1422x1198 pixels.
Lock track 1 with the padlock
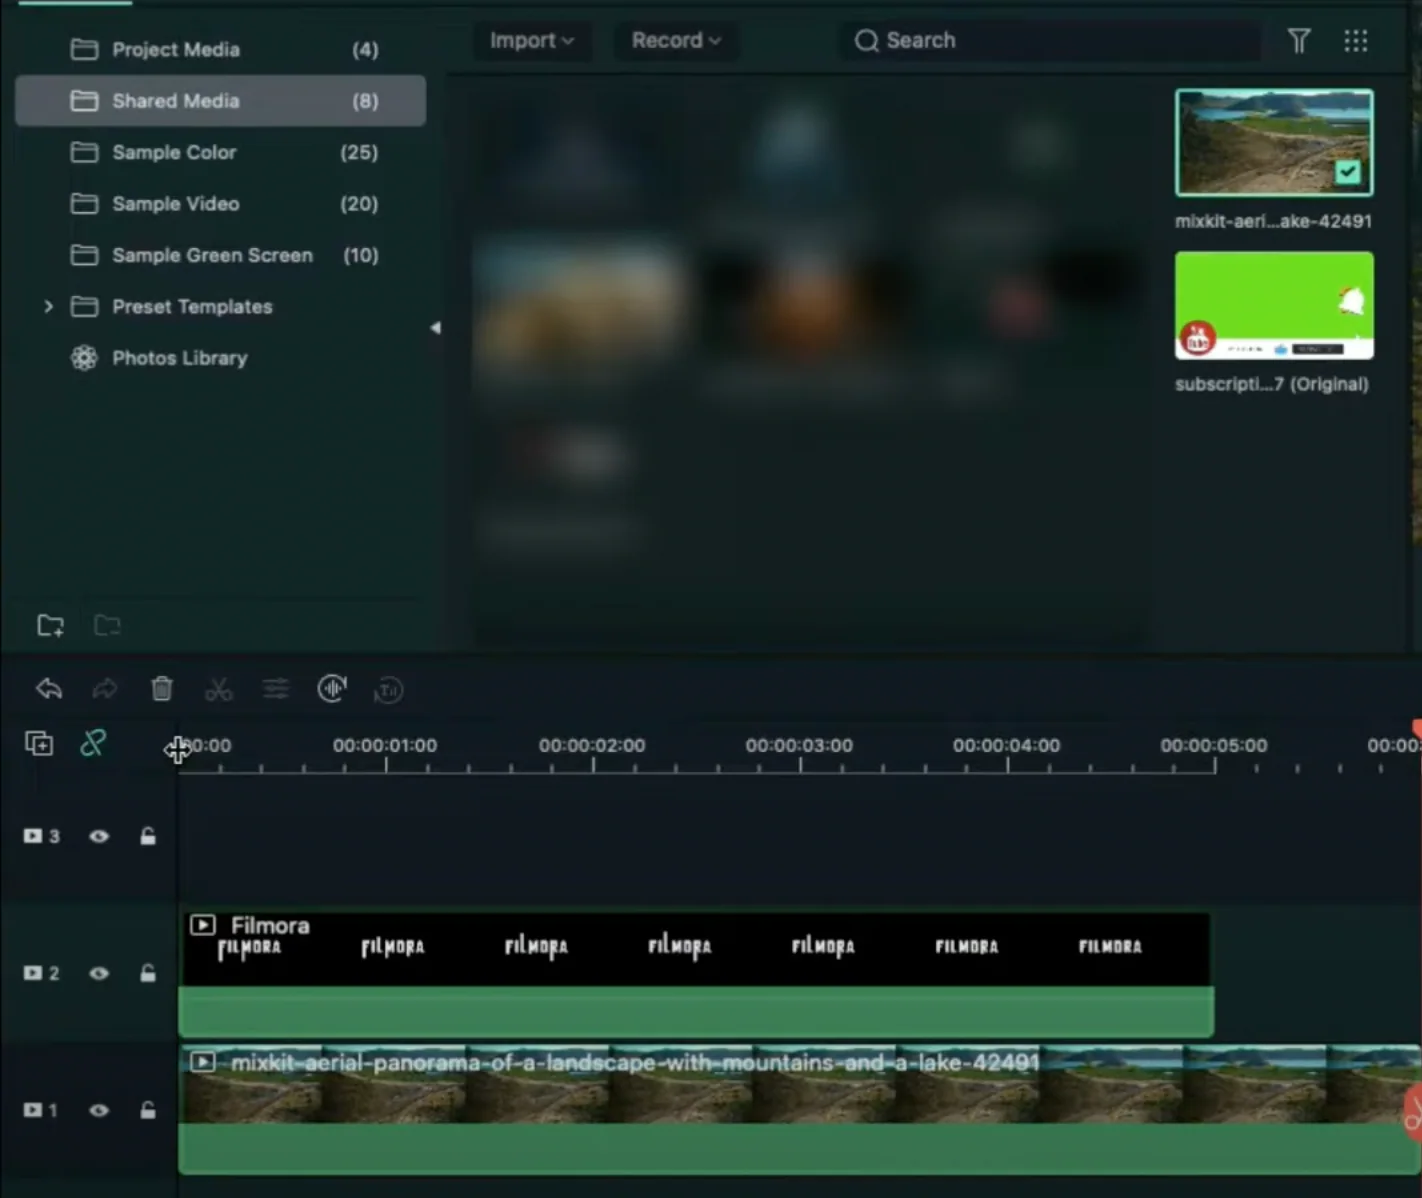tap(148, 1110)
